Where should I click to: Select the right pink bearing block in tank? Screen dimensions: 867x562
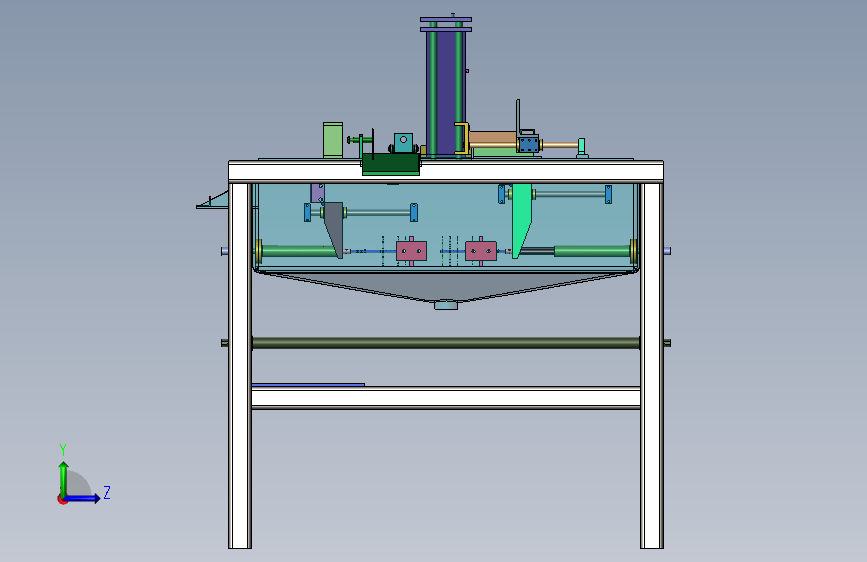pos(480,251)
